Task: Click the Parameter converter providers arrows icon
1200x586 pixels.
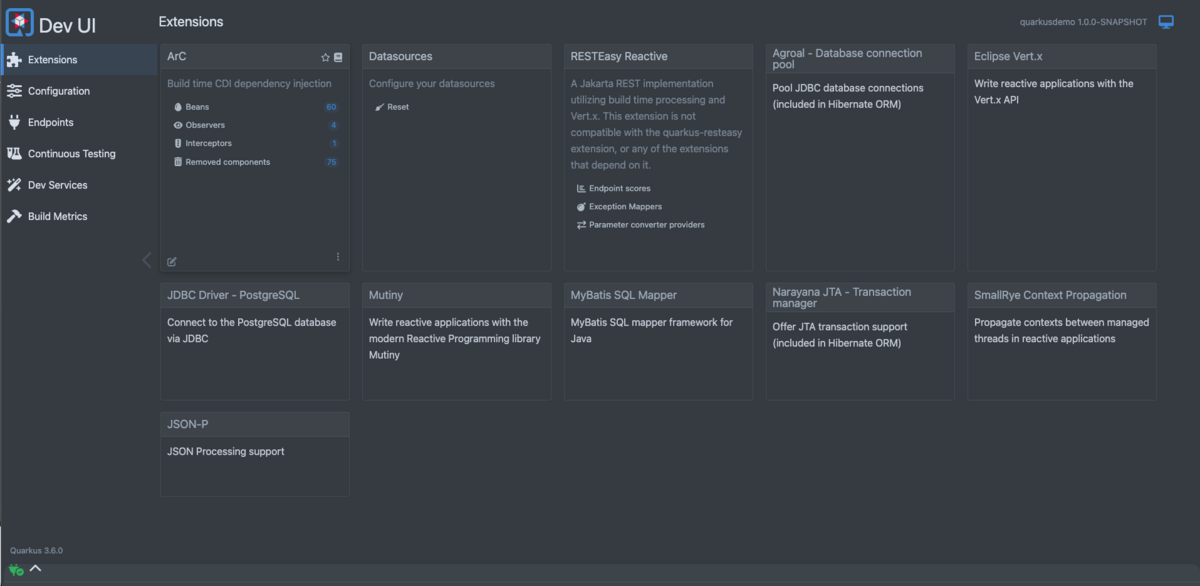Action: coord(581,225)
